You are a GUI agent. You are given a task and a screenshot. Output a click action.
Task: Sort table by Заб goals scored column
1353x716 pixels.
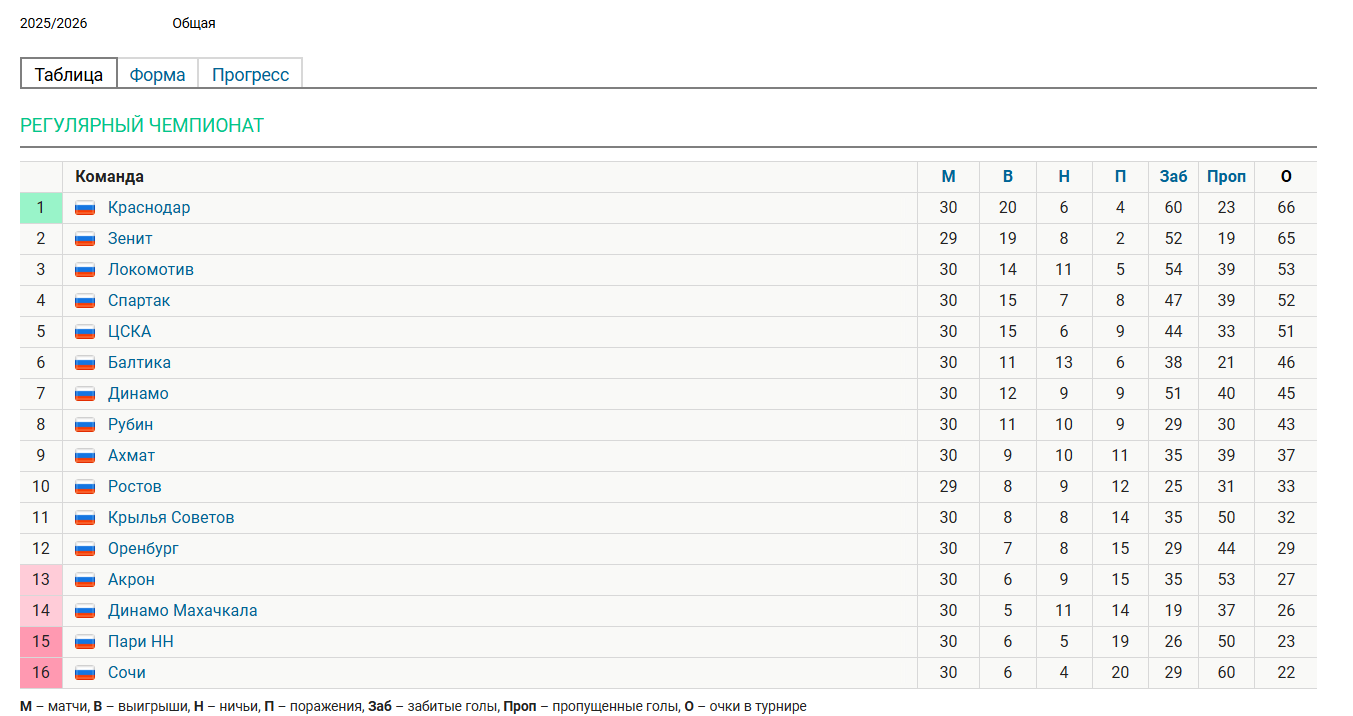1174,177
